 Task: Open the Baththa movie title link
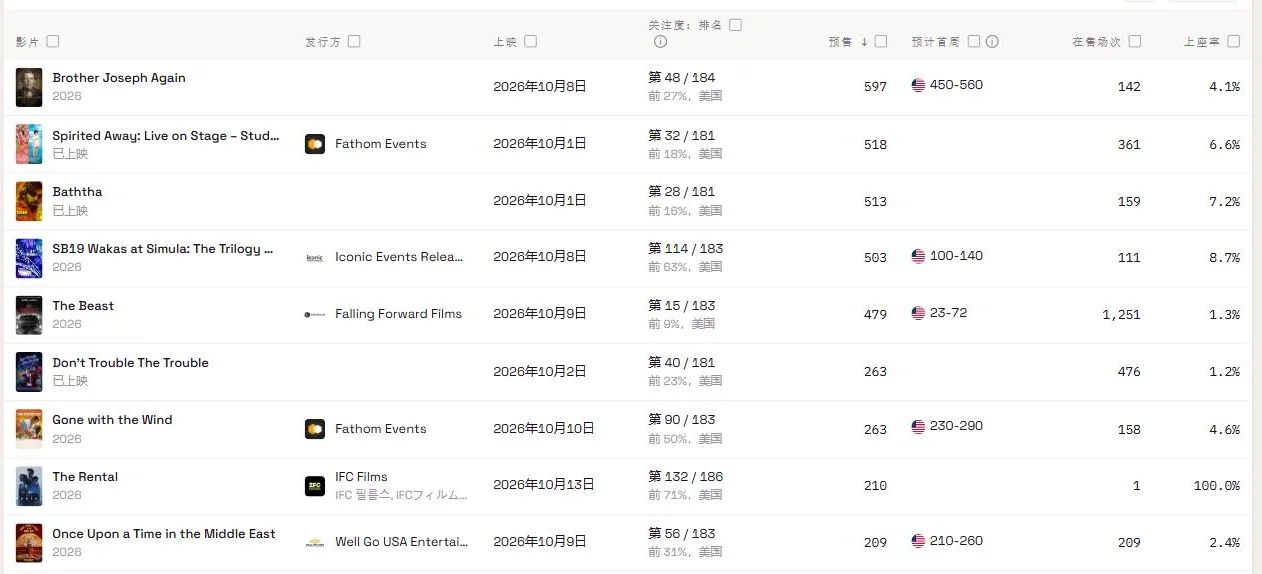[77, 192]
